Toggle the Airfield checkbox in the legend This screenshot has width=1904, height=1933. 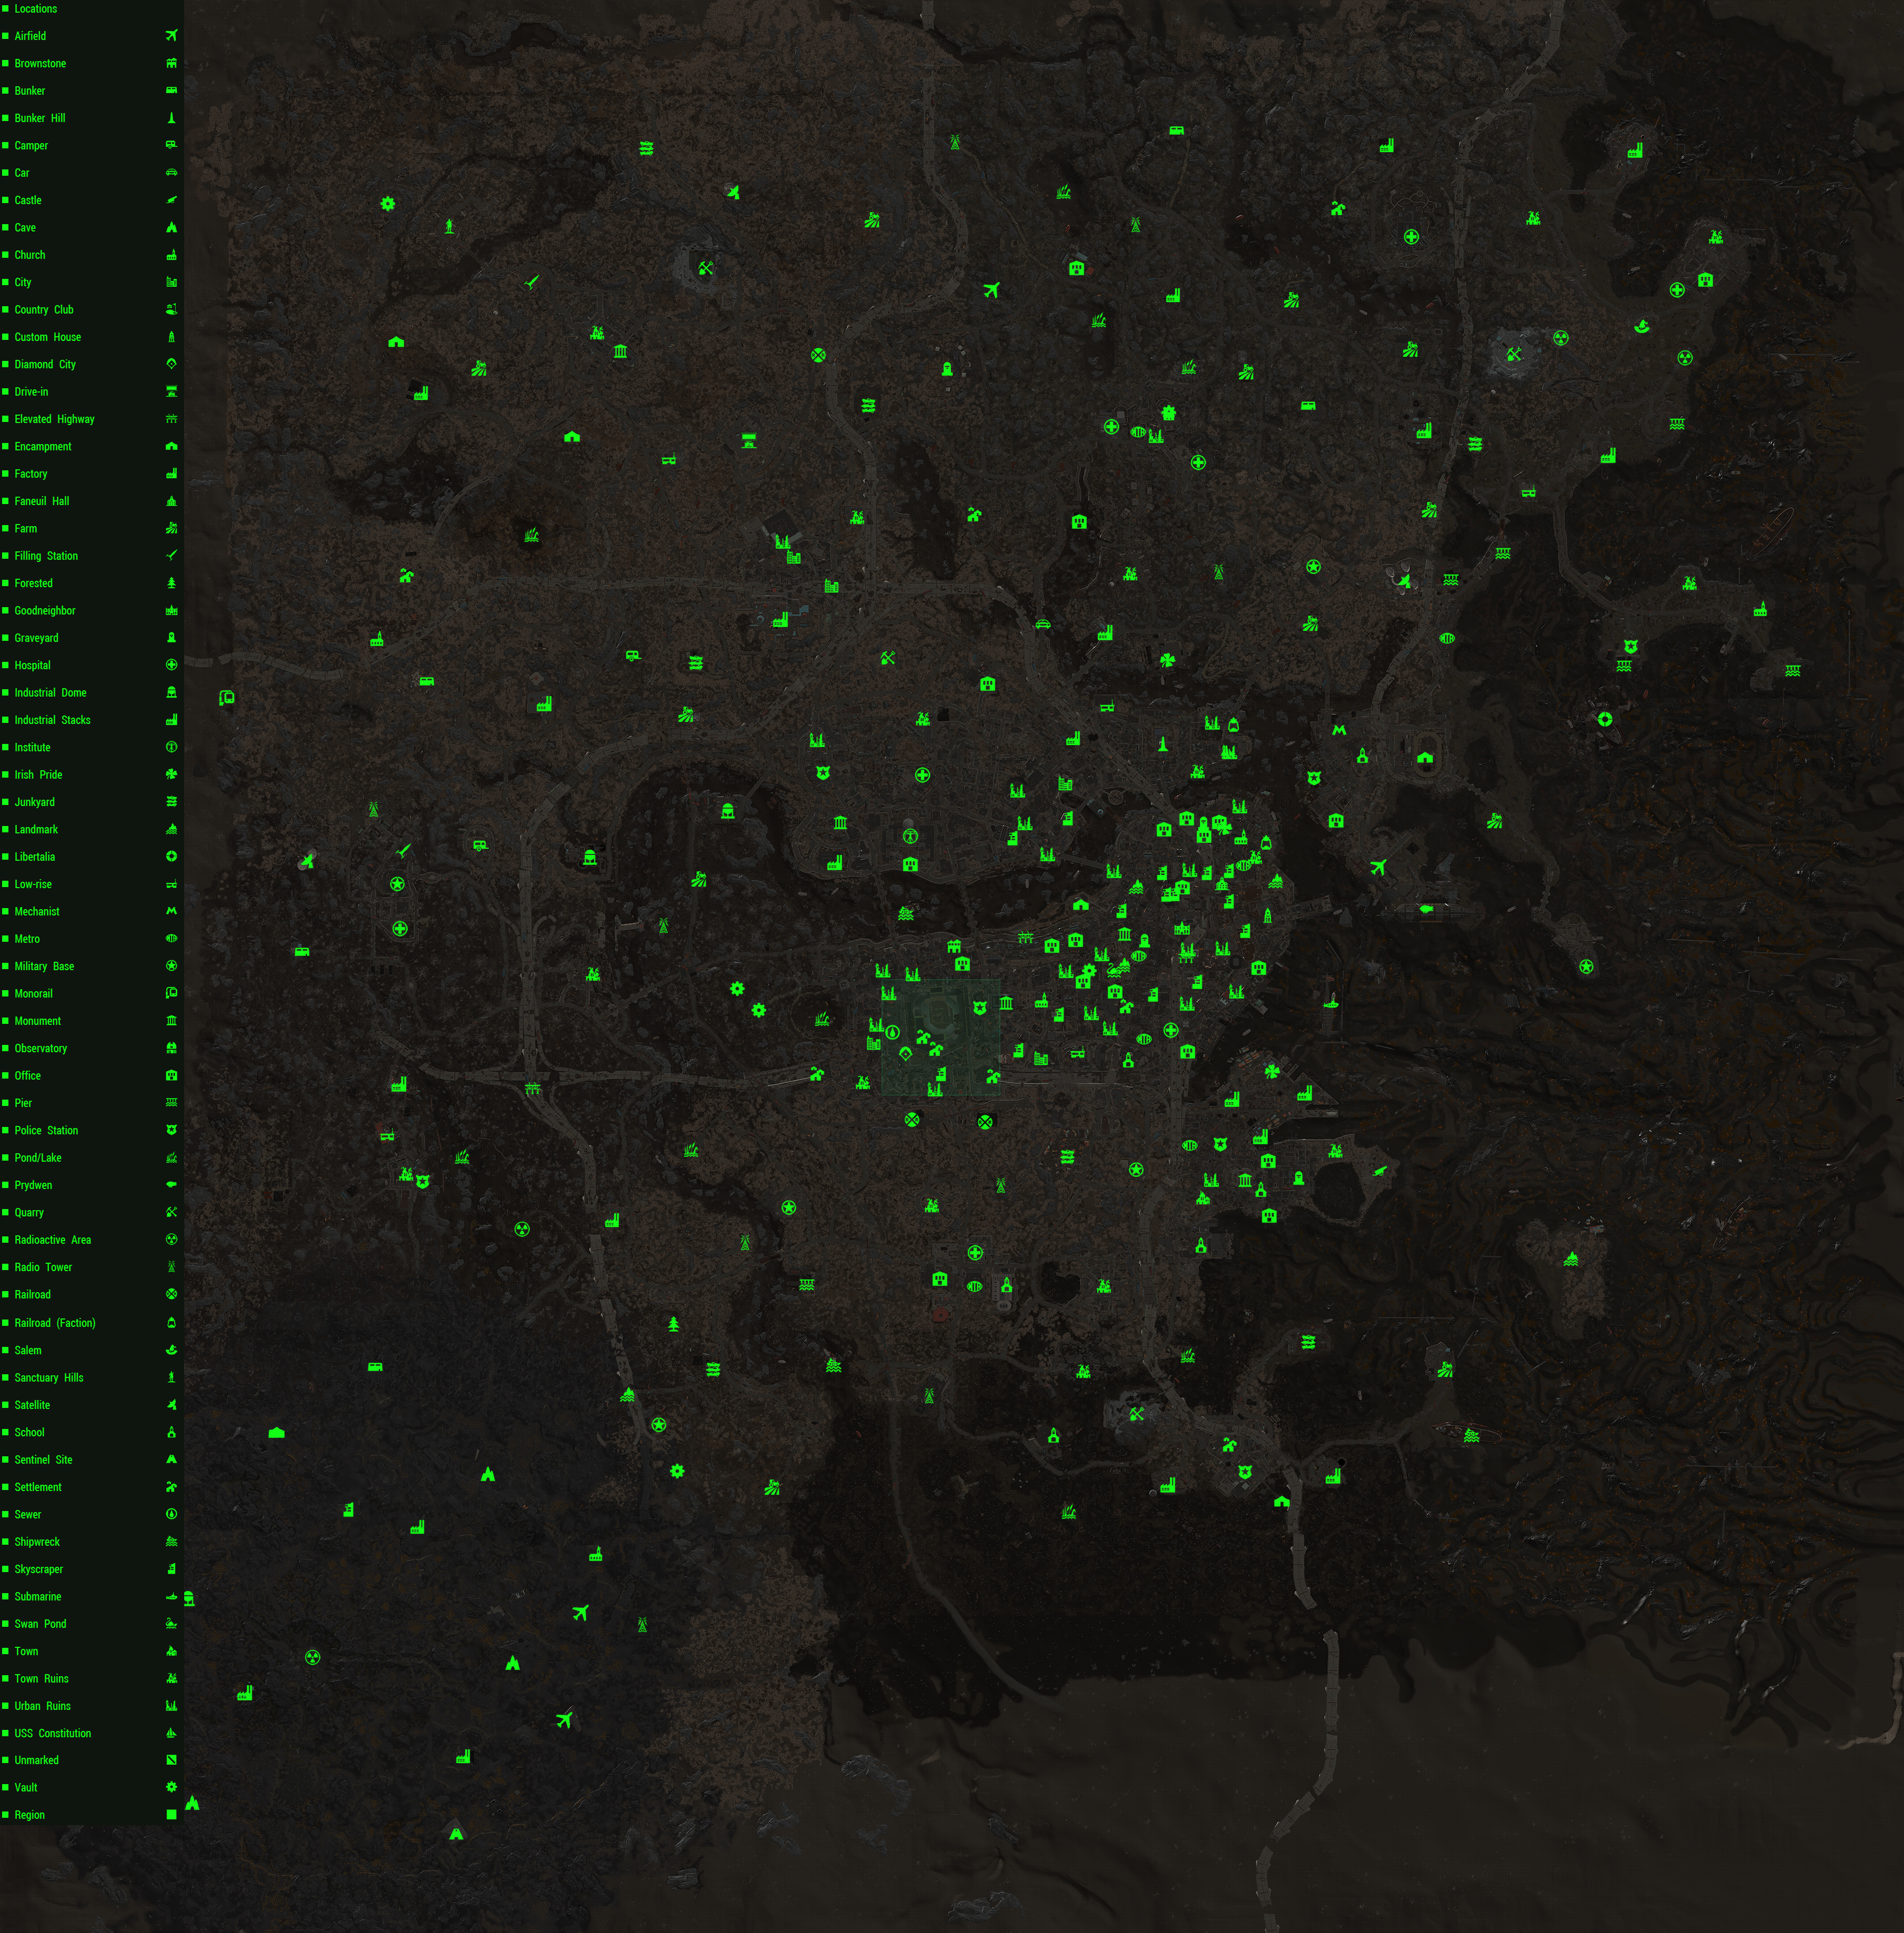point(6,36)
